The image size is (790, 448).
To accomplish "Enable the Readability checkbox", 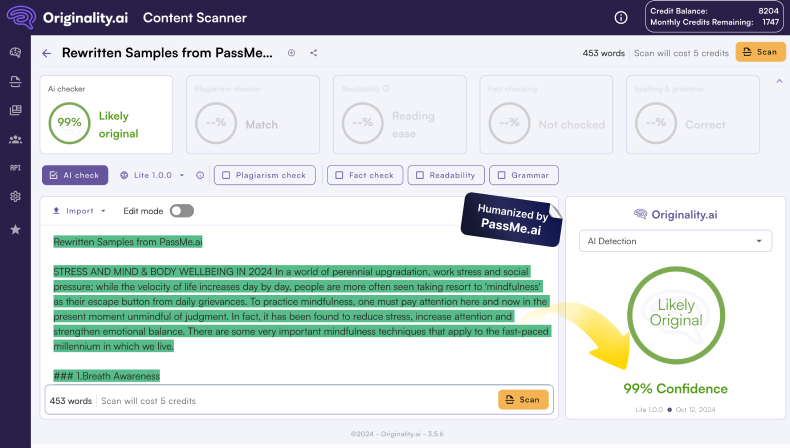I will [446, 175].
